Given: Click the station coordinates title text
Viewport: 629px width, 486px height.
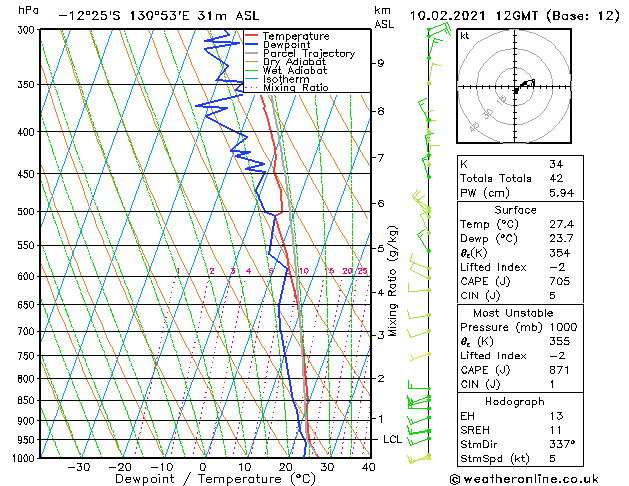Looking at the screenshot, I should (x=153, y=16).
